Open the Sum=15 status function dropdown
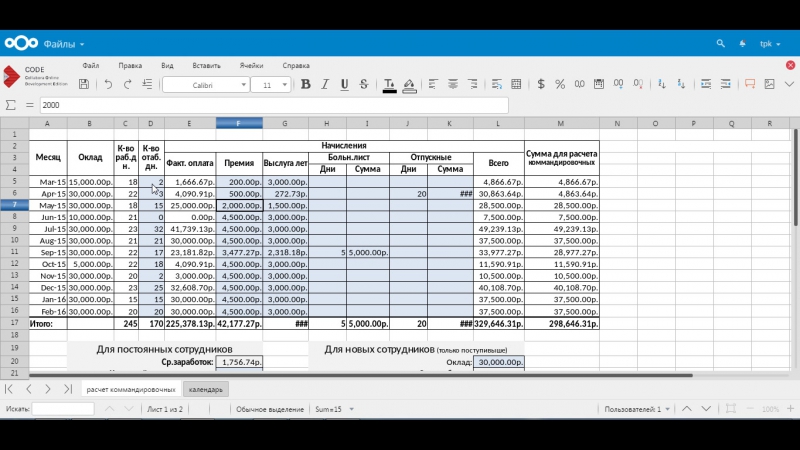This screenshot has width=800, height=450. (x=334, y=409)
